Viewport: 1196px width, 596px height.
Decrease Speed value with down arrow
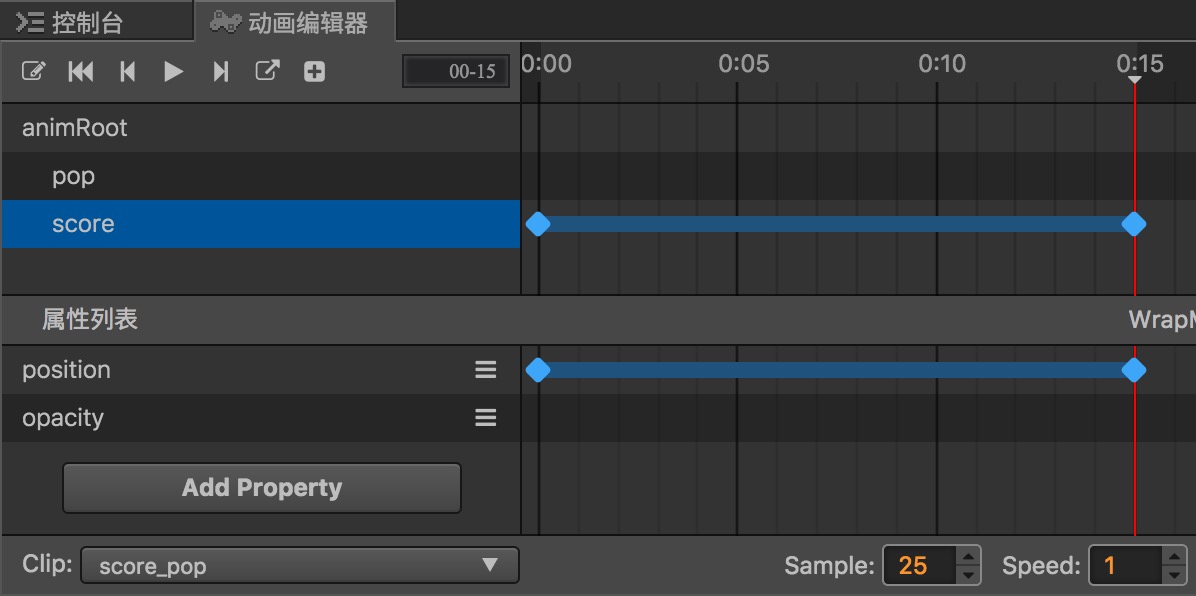pos(1175,575)
